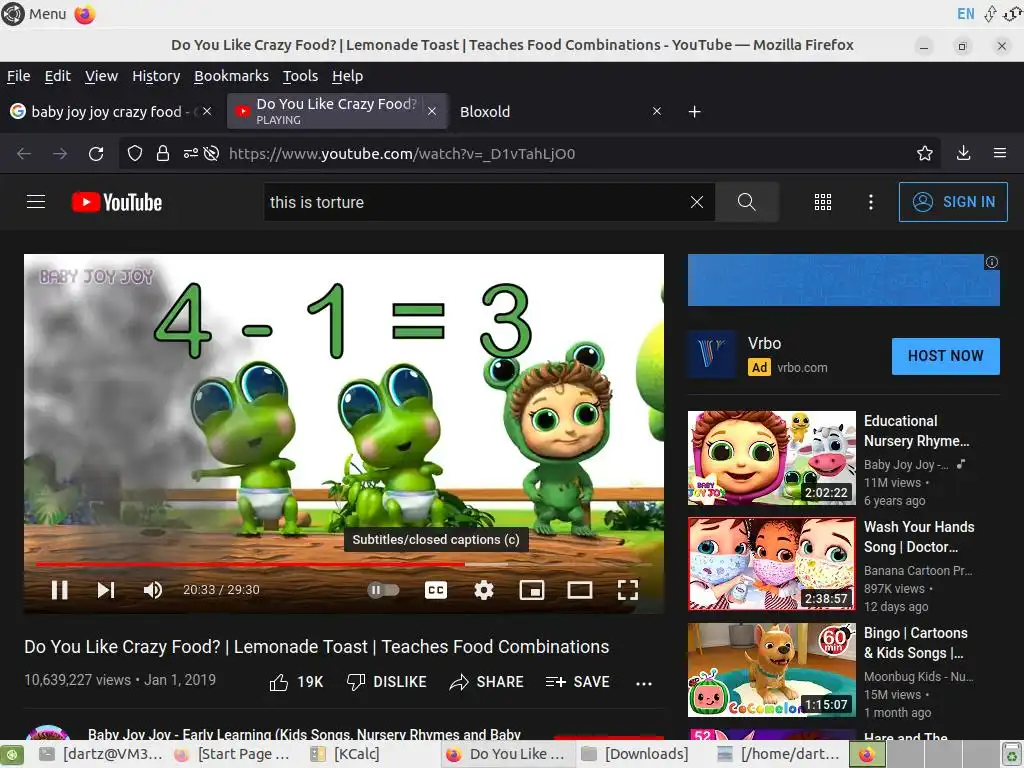Screen dimensions: 1024x768
Task: Bookmark this page with star
Action: click(x=925, y=153)
